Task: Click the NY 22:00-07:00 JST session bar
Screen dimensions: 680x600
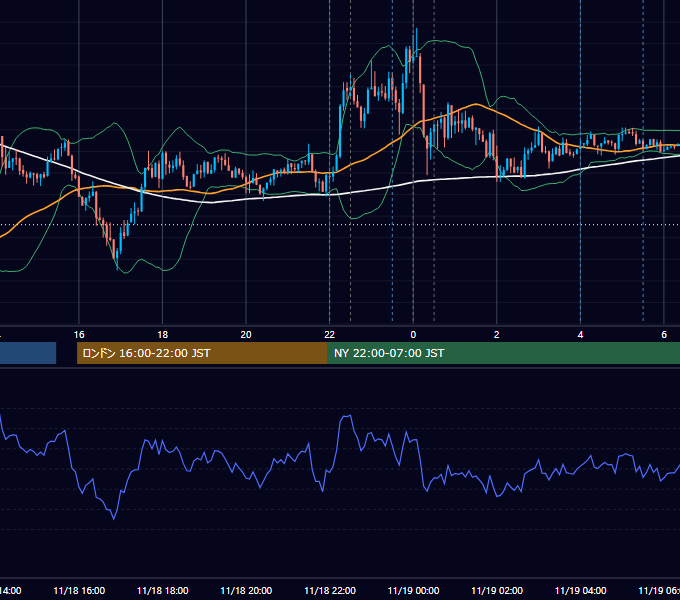Action: pos(503,353)
